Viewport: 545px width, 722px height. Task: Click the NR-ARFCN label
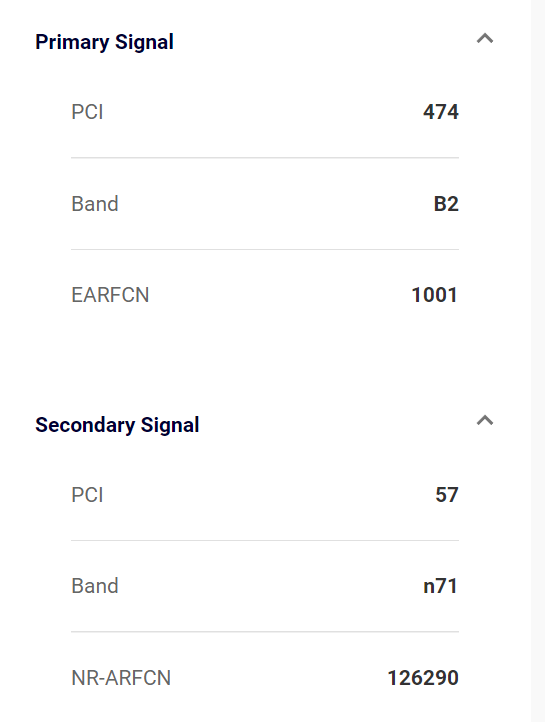pyautogui.click(x=121, y=678)
